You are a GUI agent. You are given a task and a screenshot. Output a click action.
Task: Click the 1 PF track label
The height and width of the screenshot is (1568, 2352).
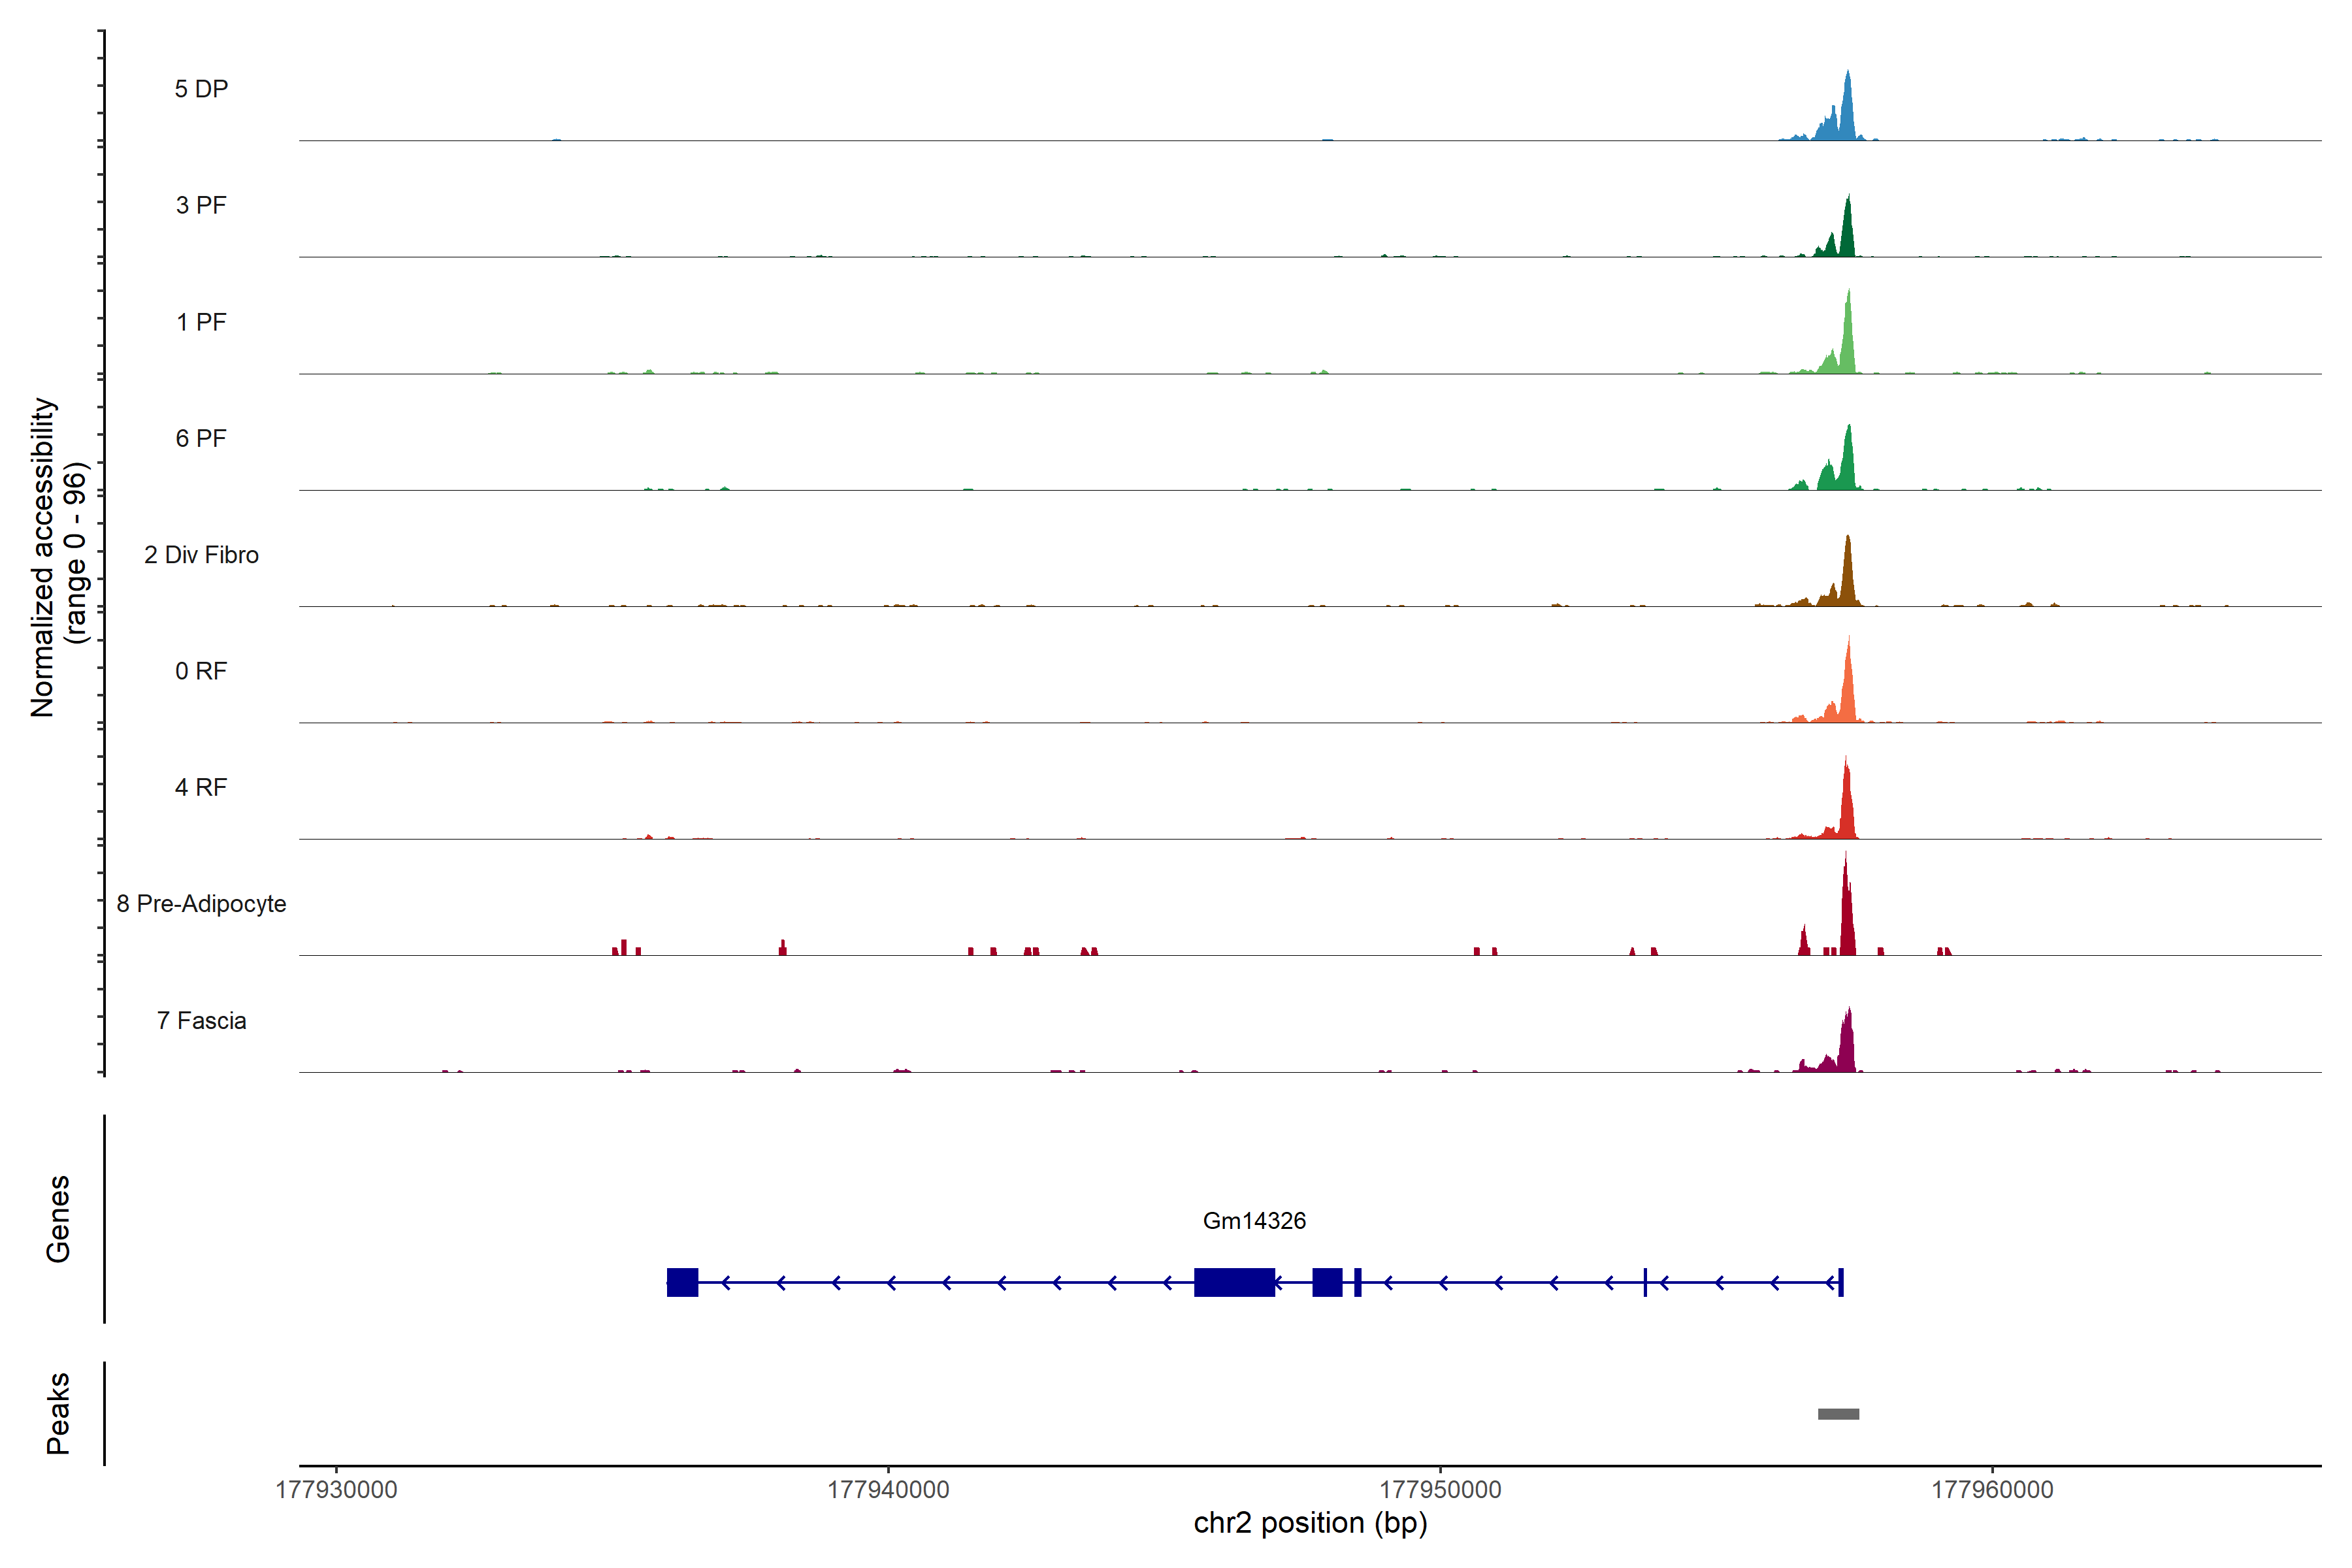(x=201, y=322)
